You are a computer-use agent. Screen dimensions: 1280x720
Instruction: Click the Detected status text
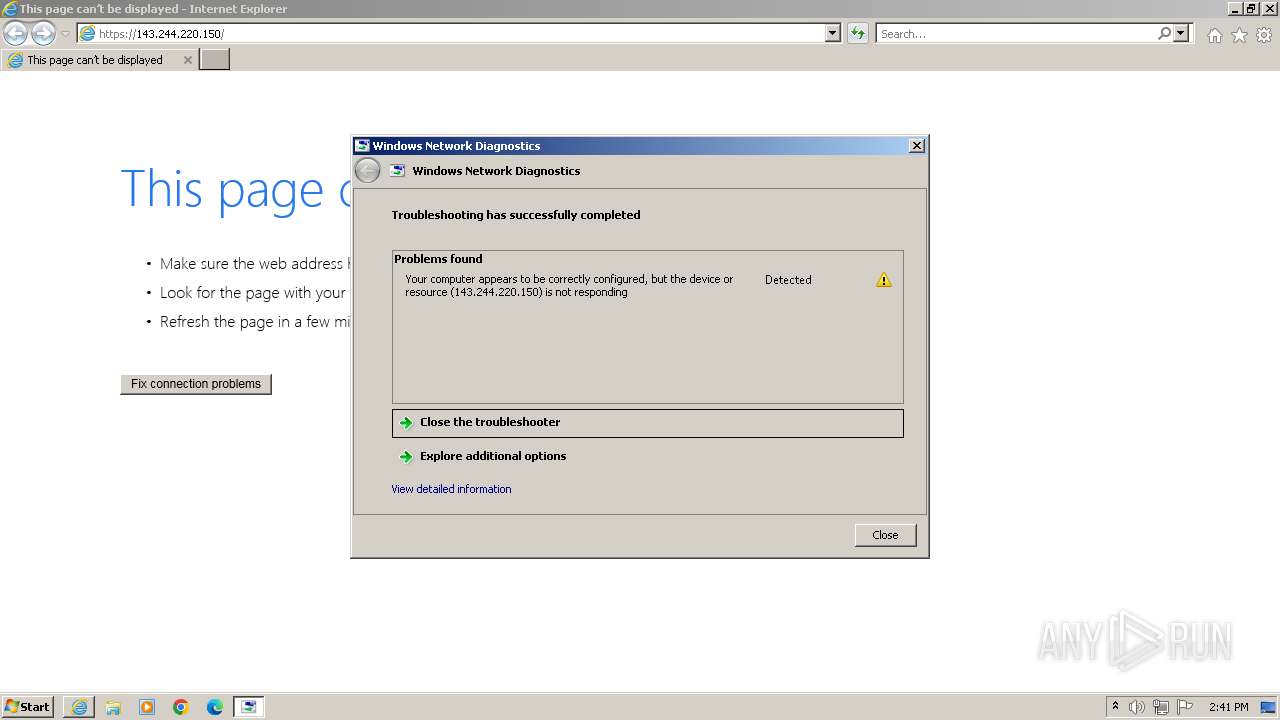click(788, 280)
